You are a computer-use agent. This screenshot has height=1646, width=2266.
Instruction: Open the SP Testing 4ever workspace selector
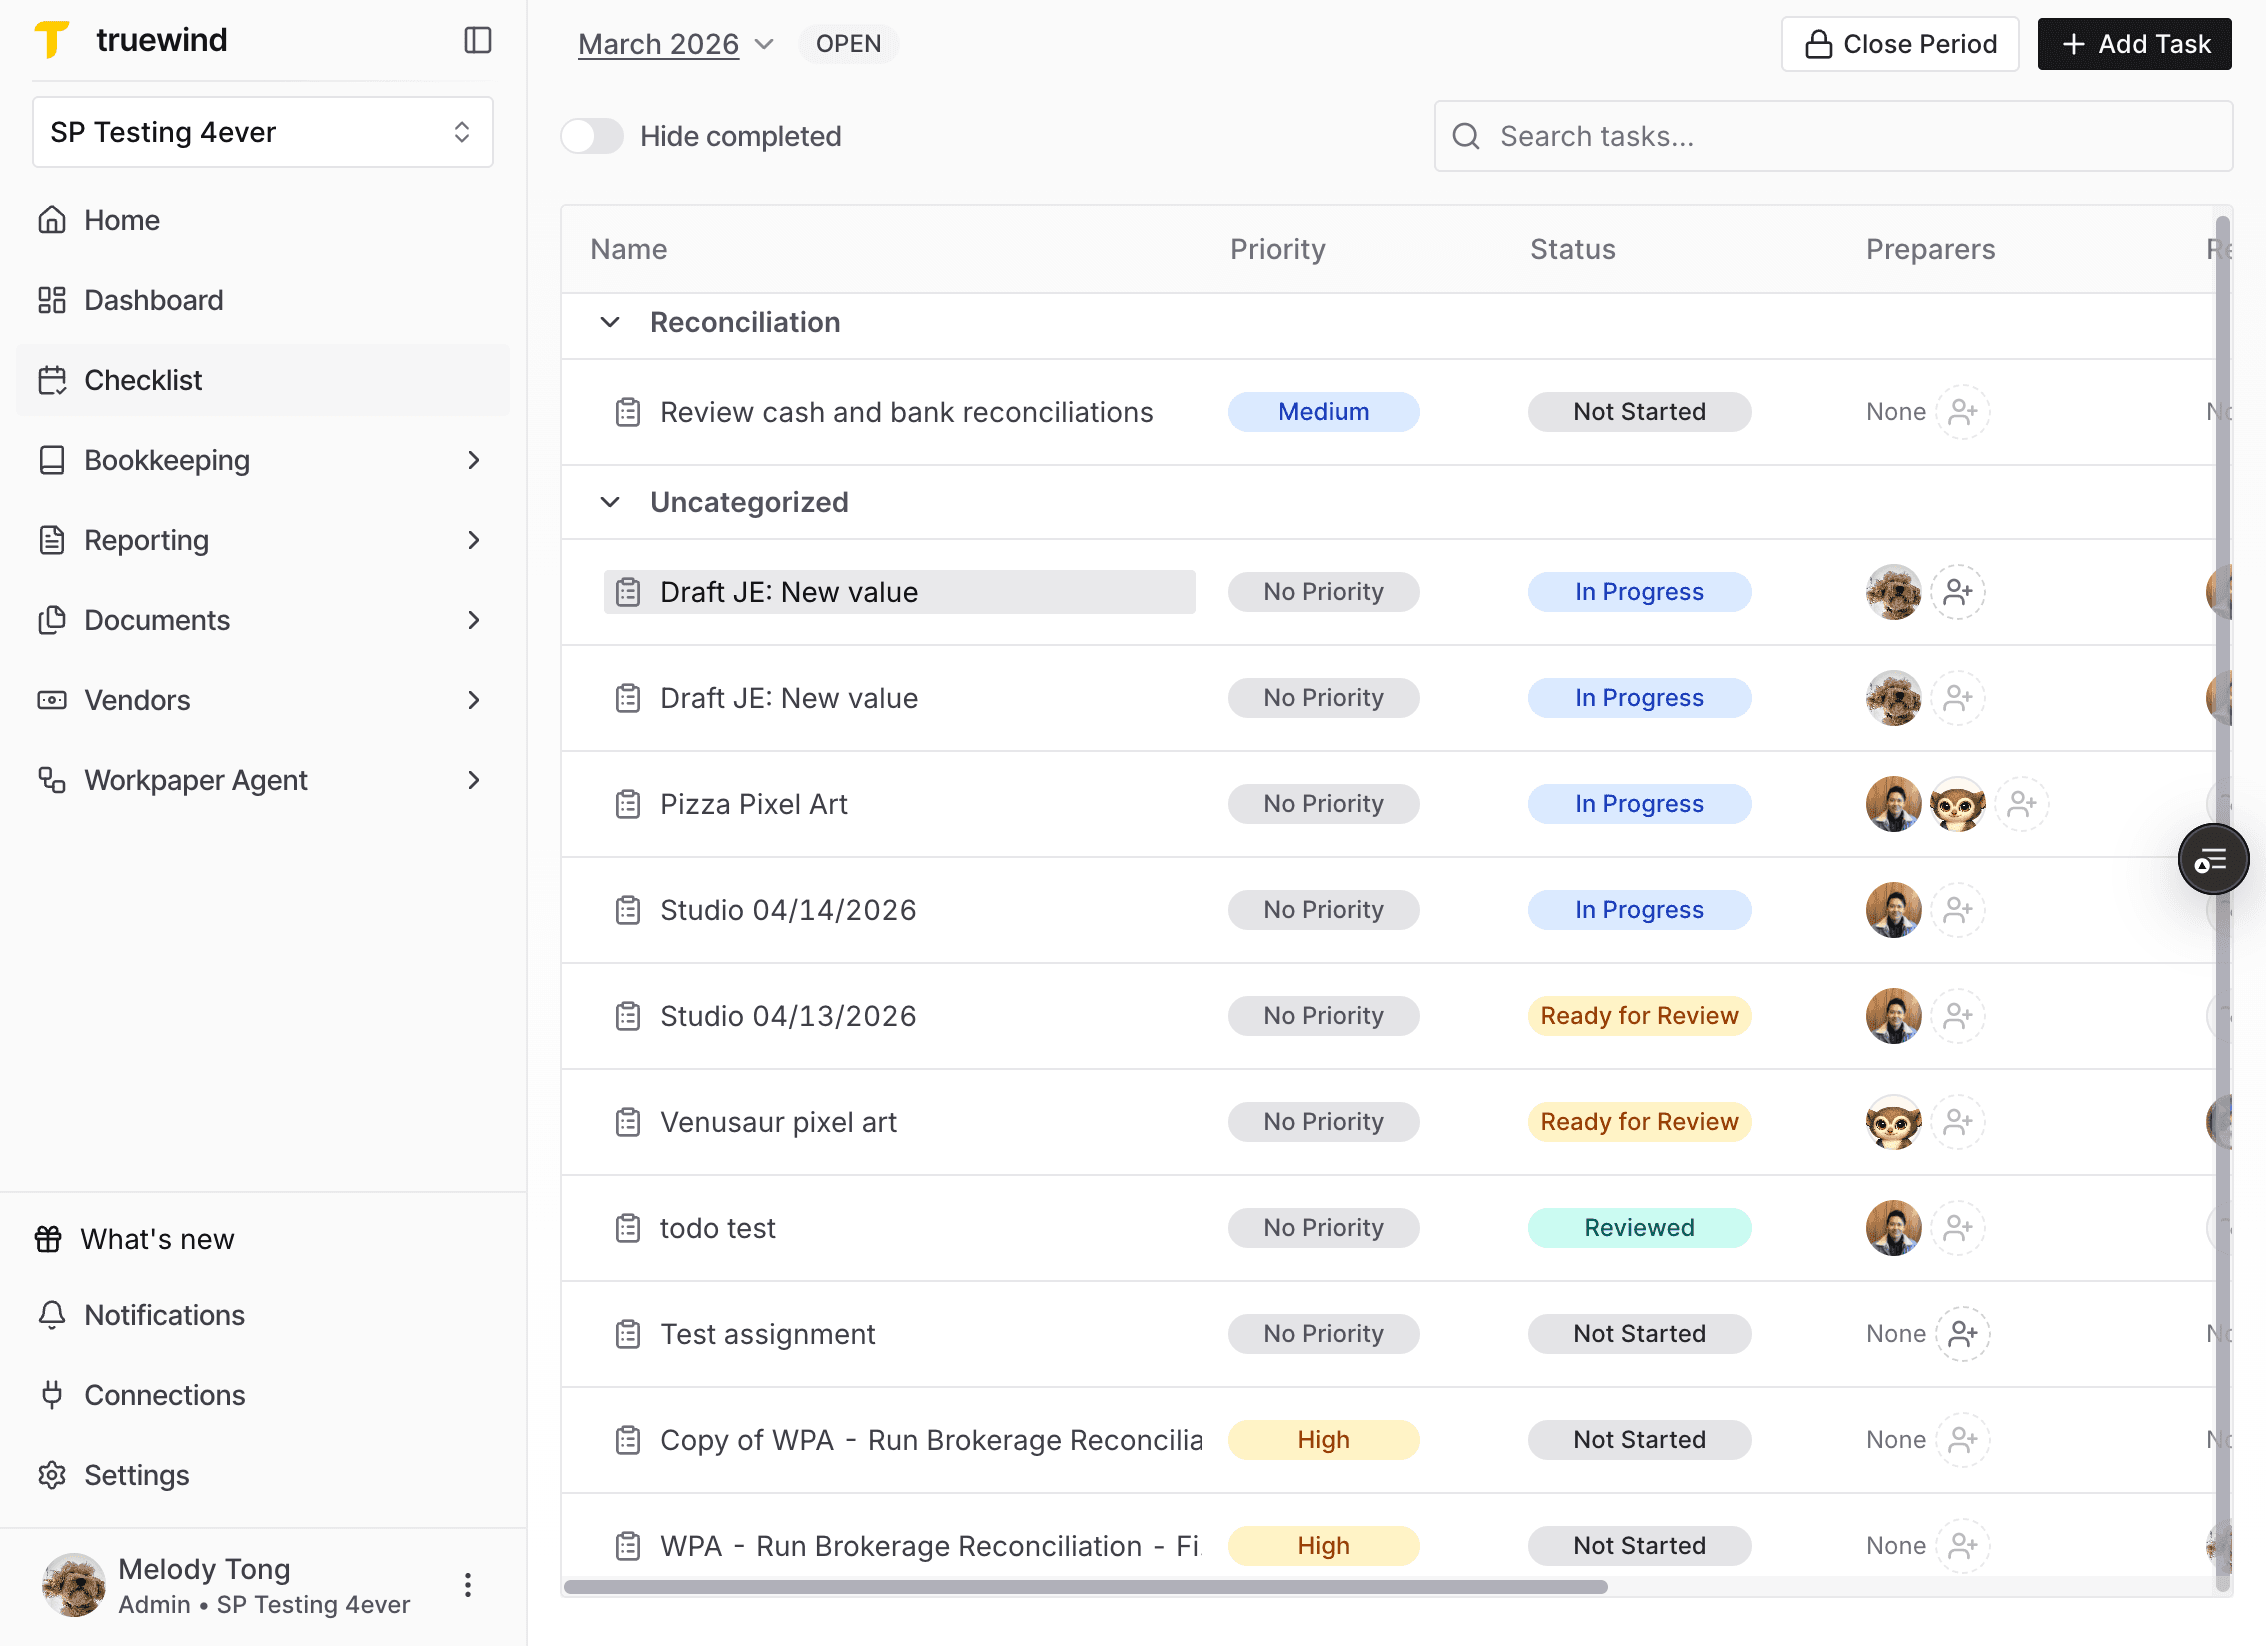262,132
